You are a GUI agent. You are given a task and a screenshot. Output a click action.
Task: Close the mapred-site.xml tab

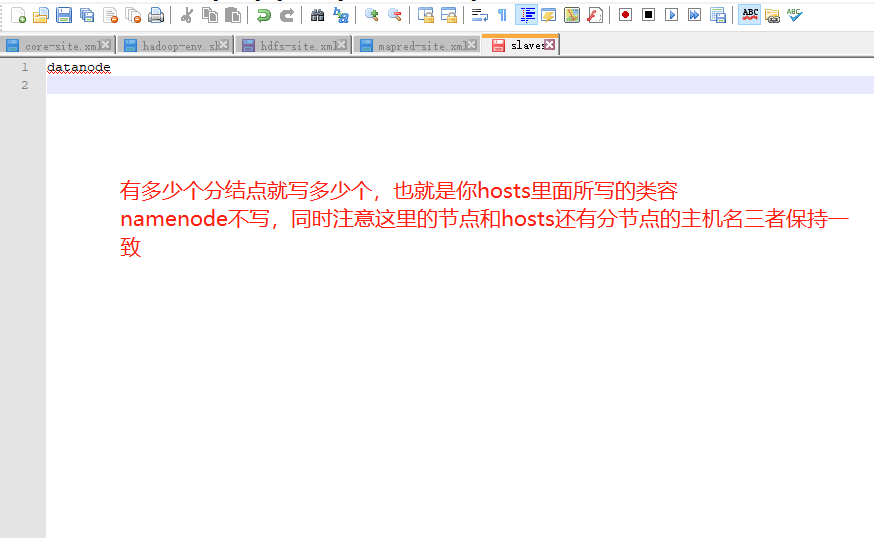click(472, 45)
